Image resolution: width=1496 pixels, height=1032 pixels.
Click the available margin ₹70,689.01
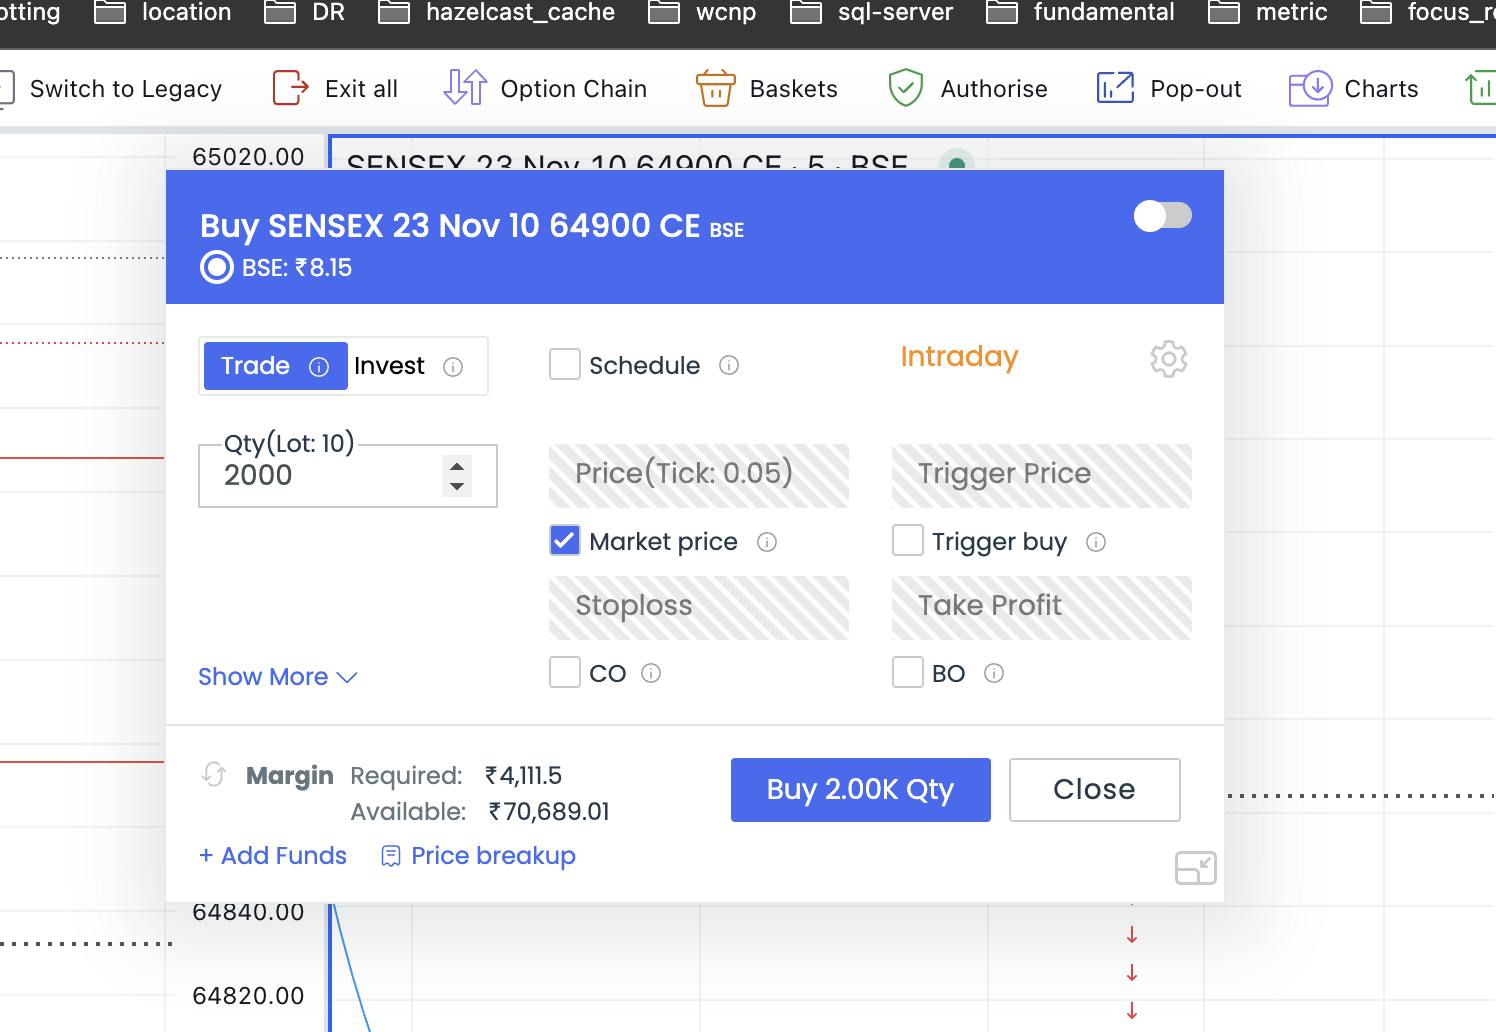click(549, 812)
